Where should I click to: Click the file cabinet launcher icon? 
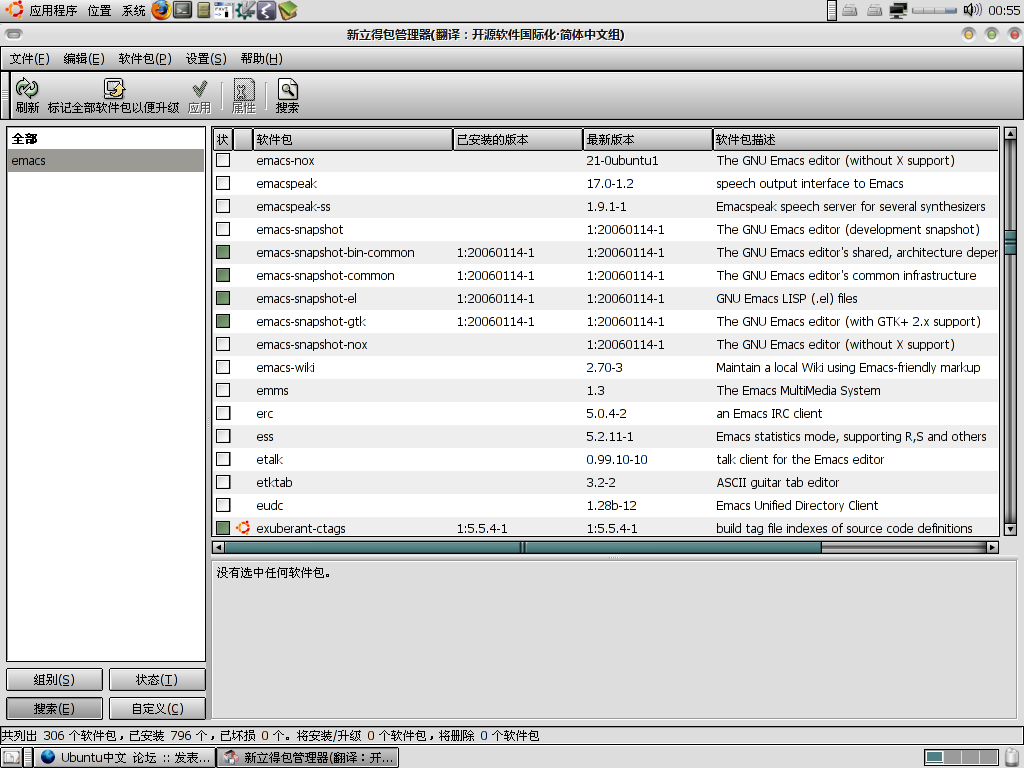204,10
